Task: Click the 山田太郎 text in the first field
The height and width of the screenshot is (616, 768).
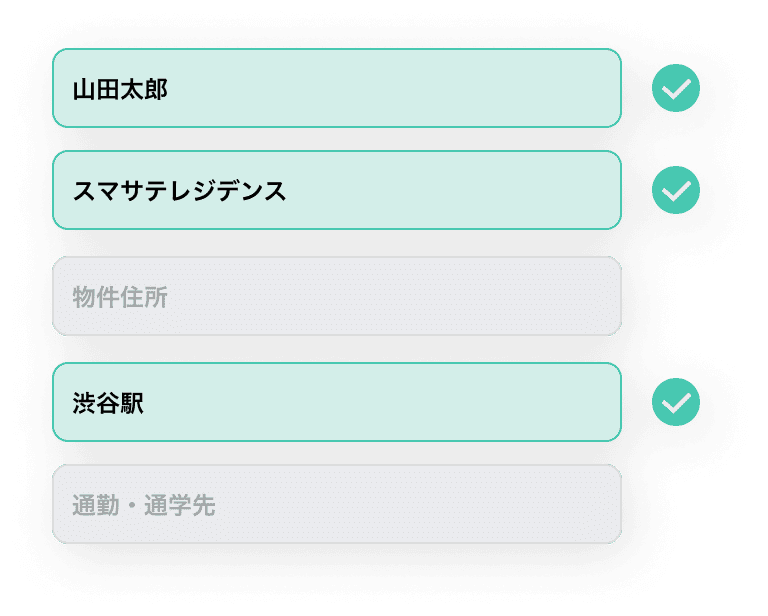Action: (120, 90)
